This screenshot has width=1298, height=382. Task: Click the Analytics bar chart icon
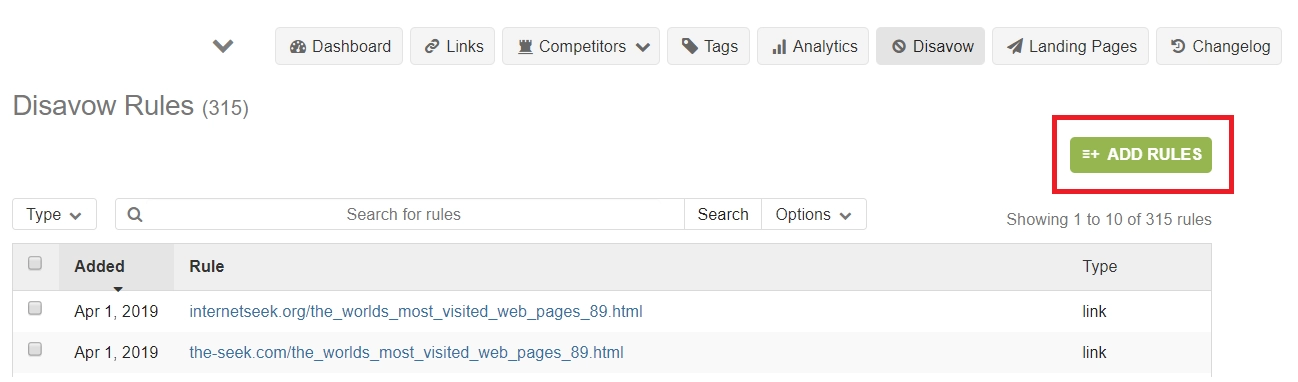click(779, 46)
